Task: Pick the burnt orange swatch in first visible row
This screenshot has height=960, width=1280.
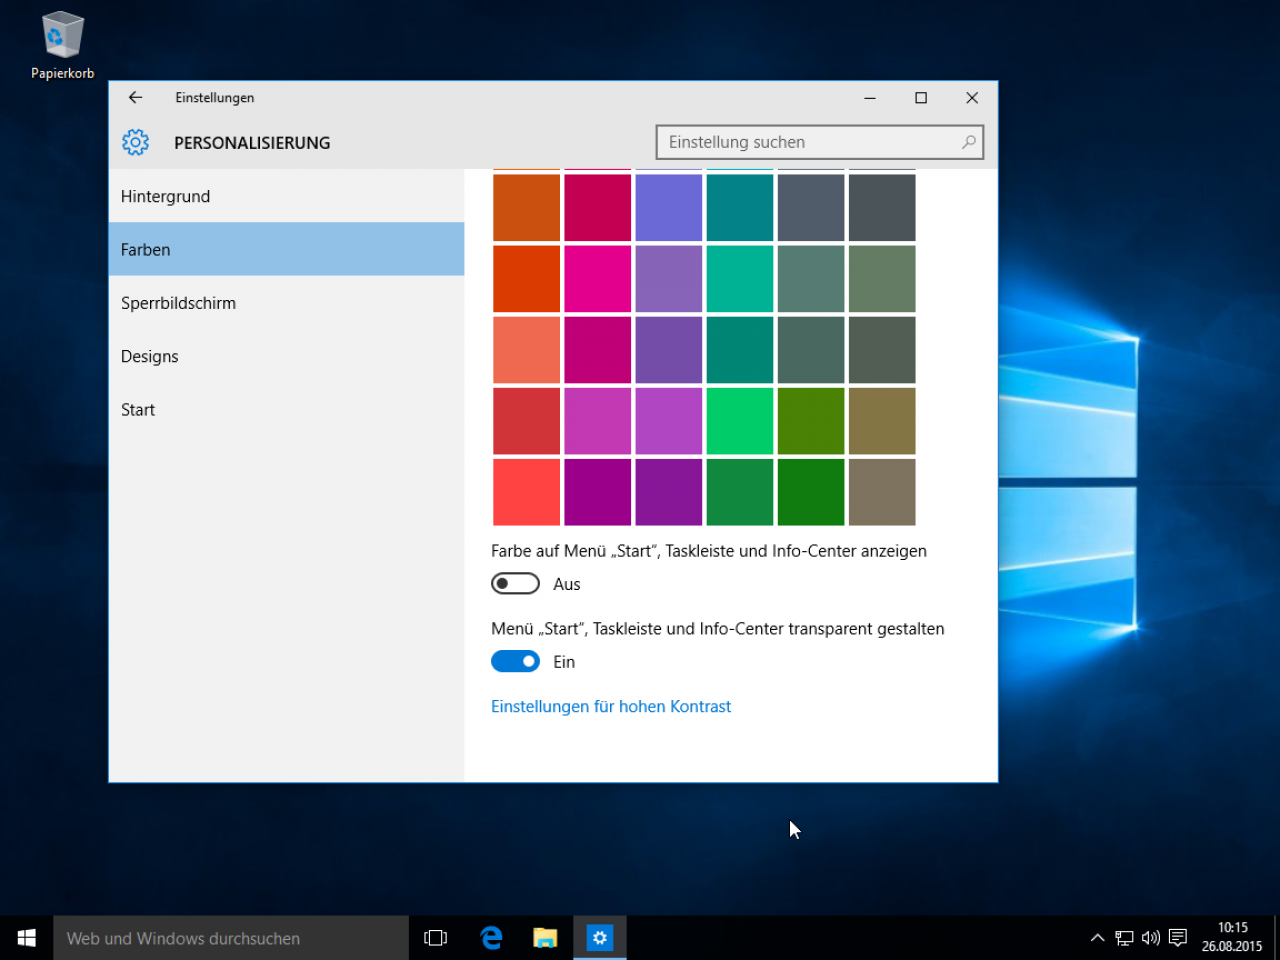Action: coord(526,208)
